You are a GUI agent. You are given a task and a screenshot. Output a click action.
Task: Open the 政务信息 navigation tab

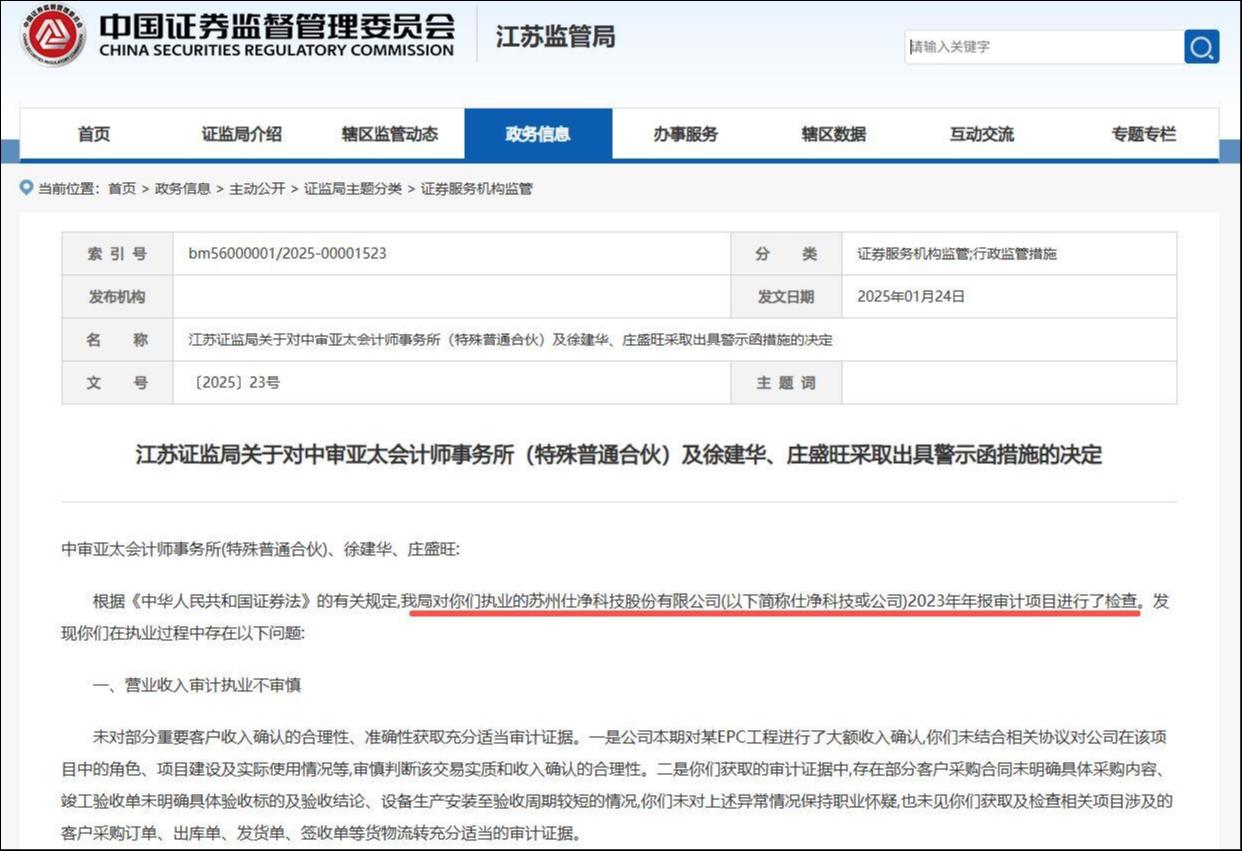coord(537,133)
